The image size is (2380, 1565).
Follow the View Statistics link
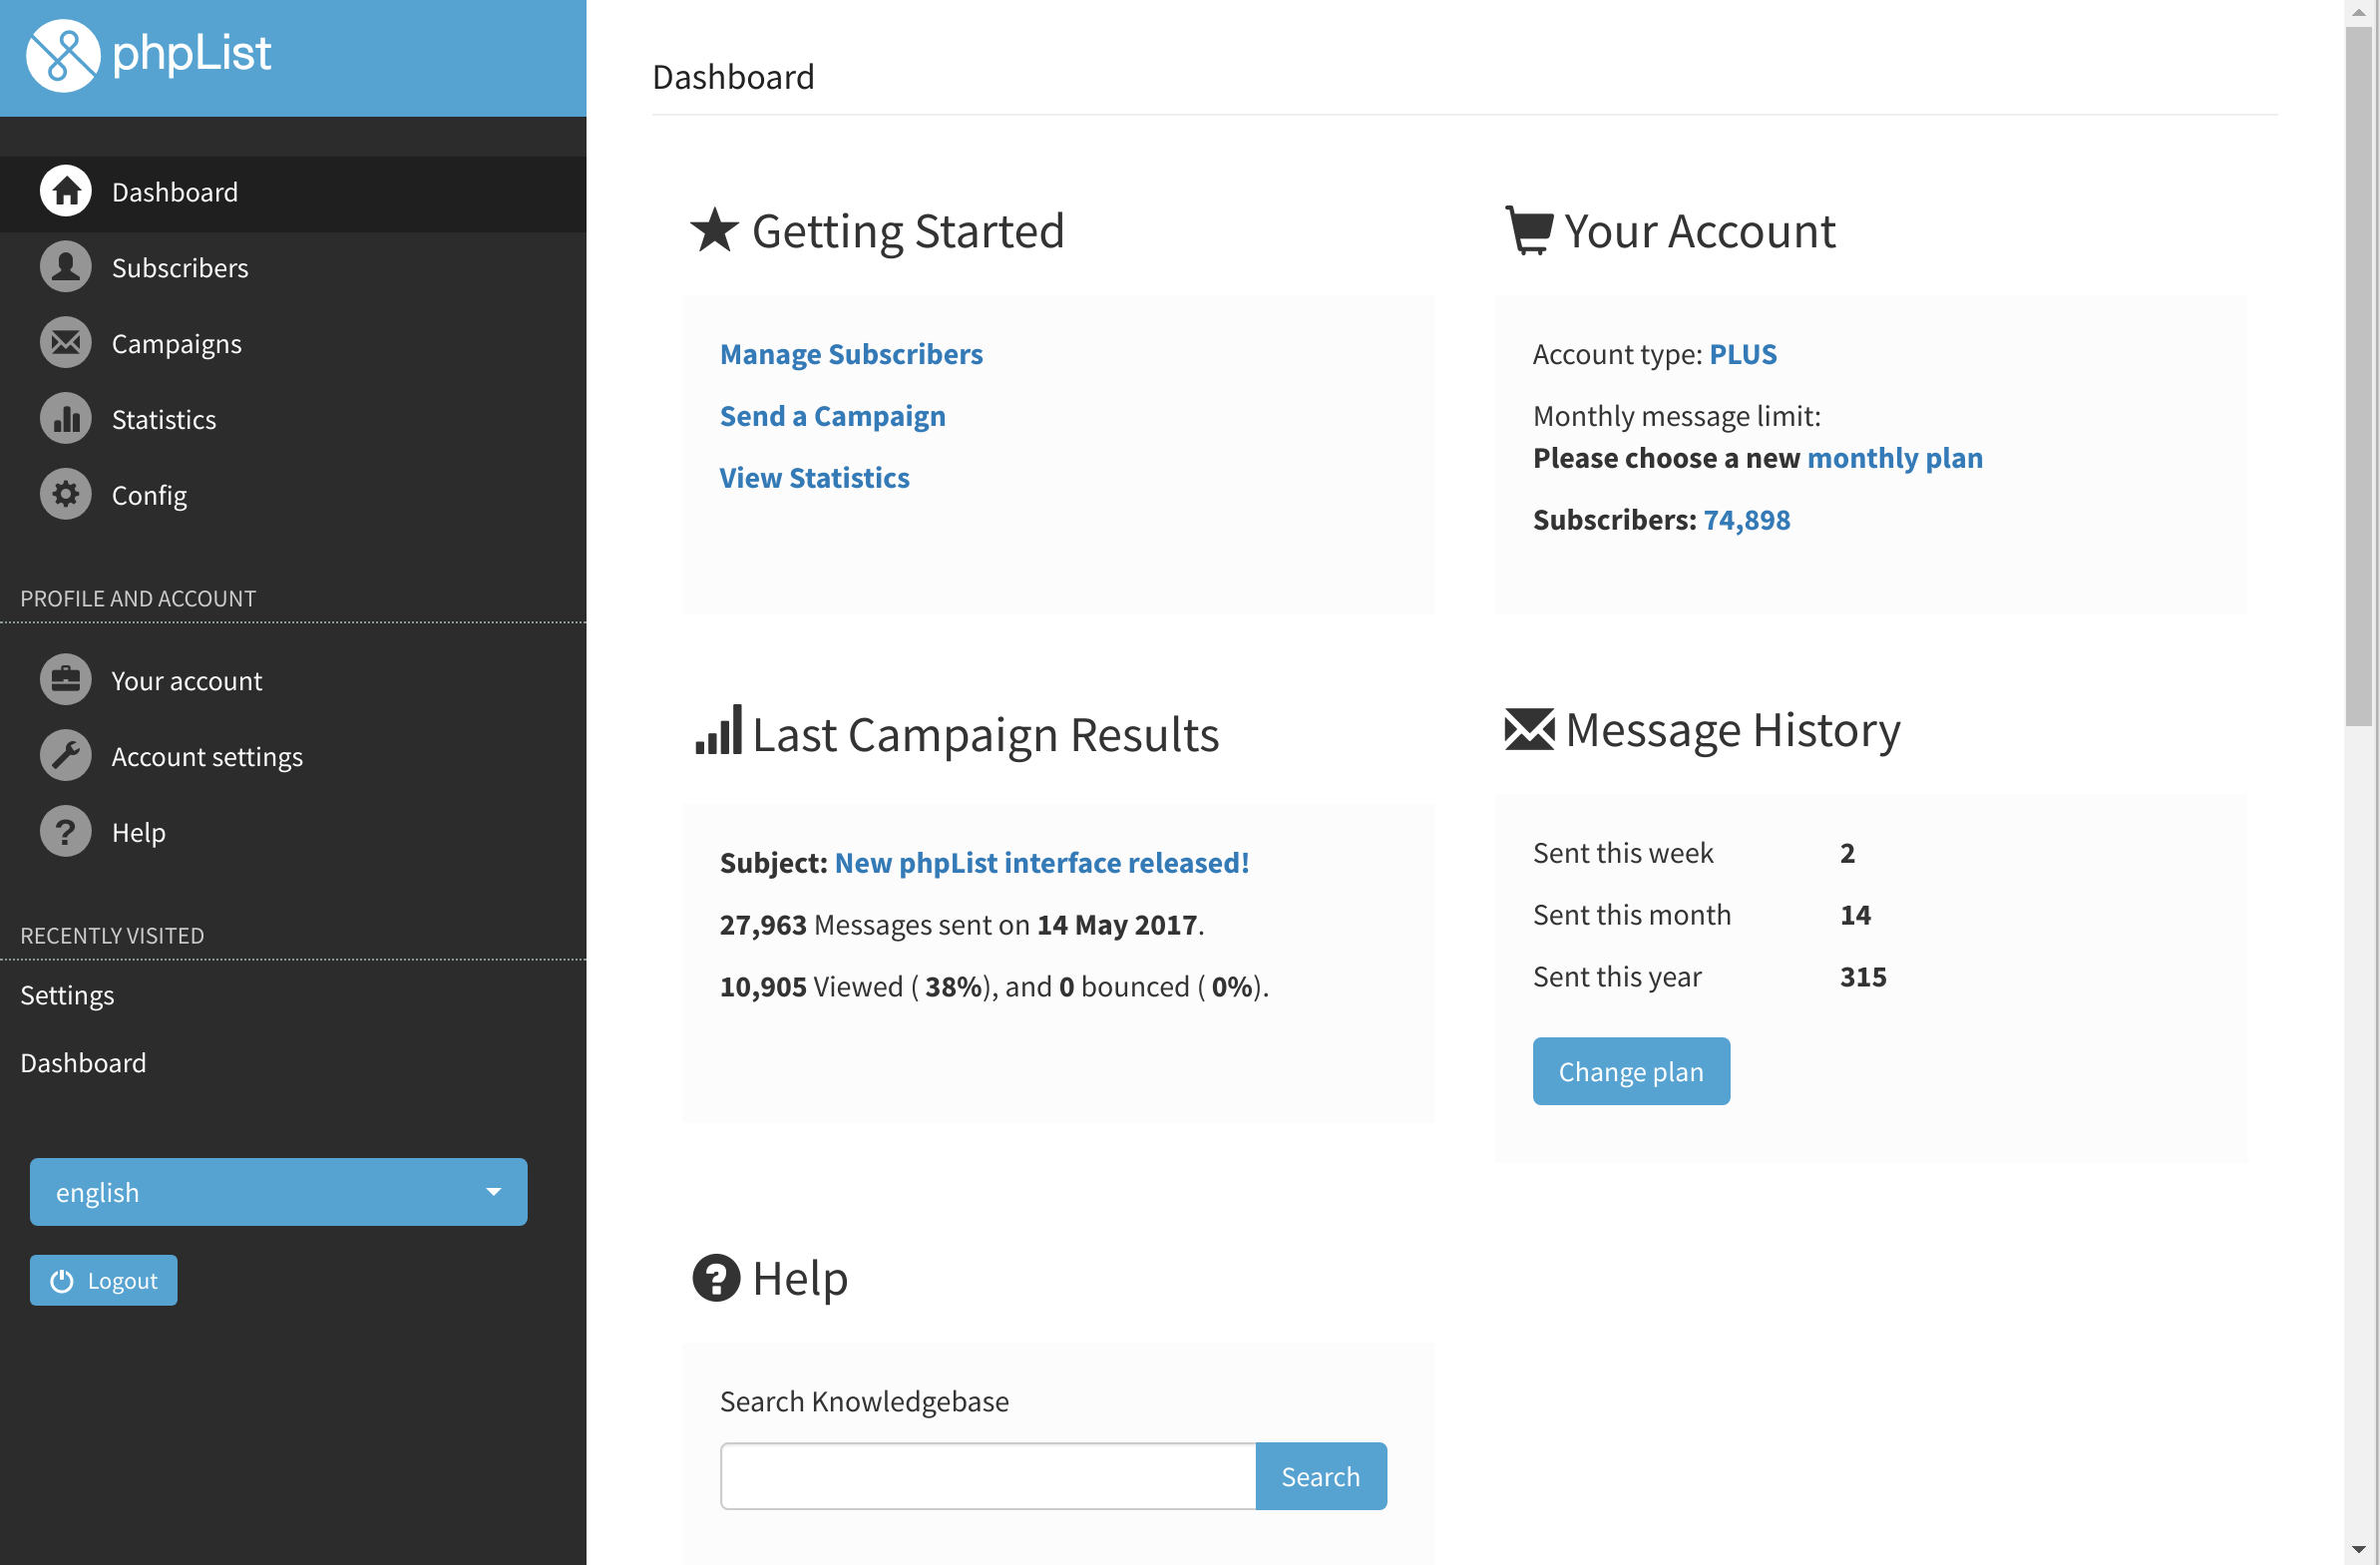[x=814, y=478]
